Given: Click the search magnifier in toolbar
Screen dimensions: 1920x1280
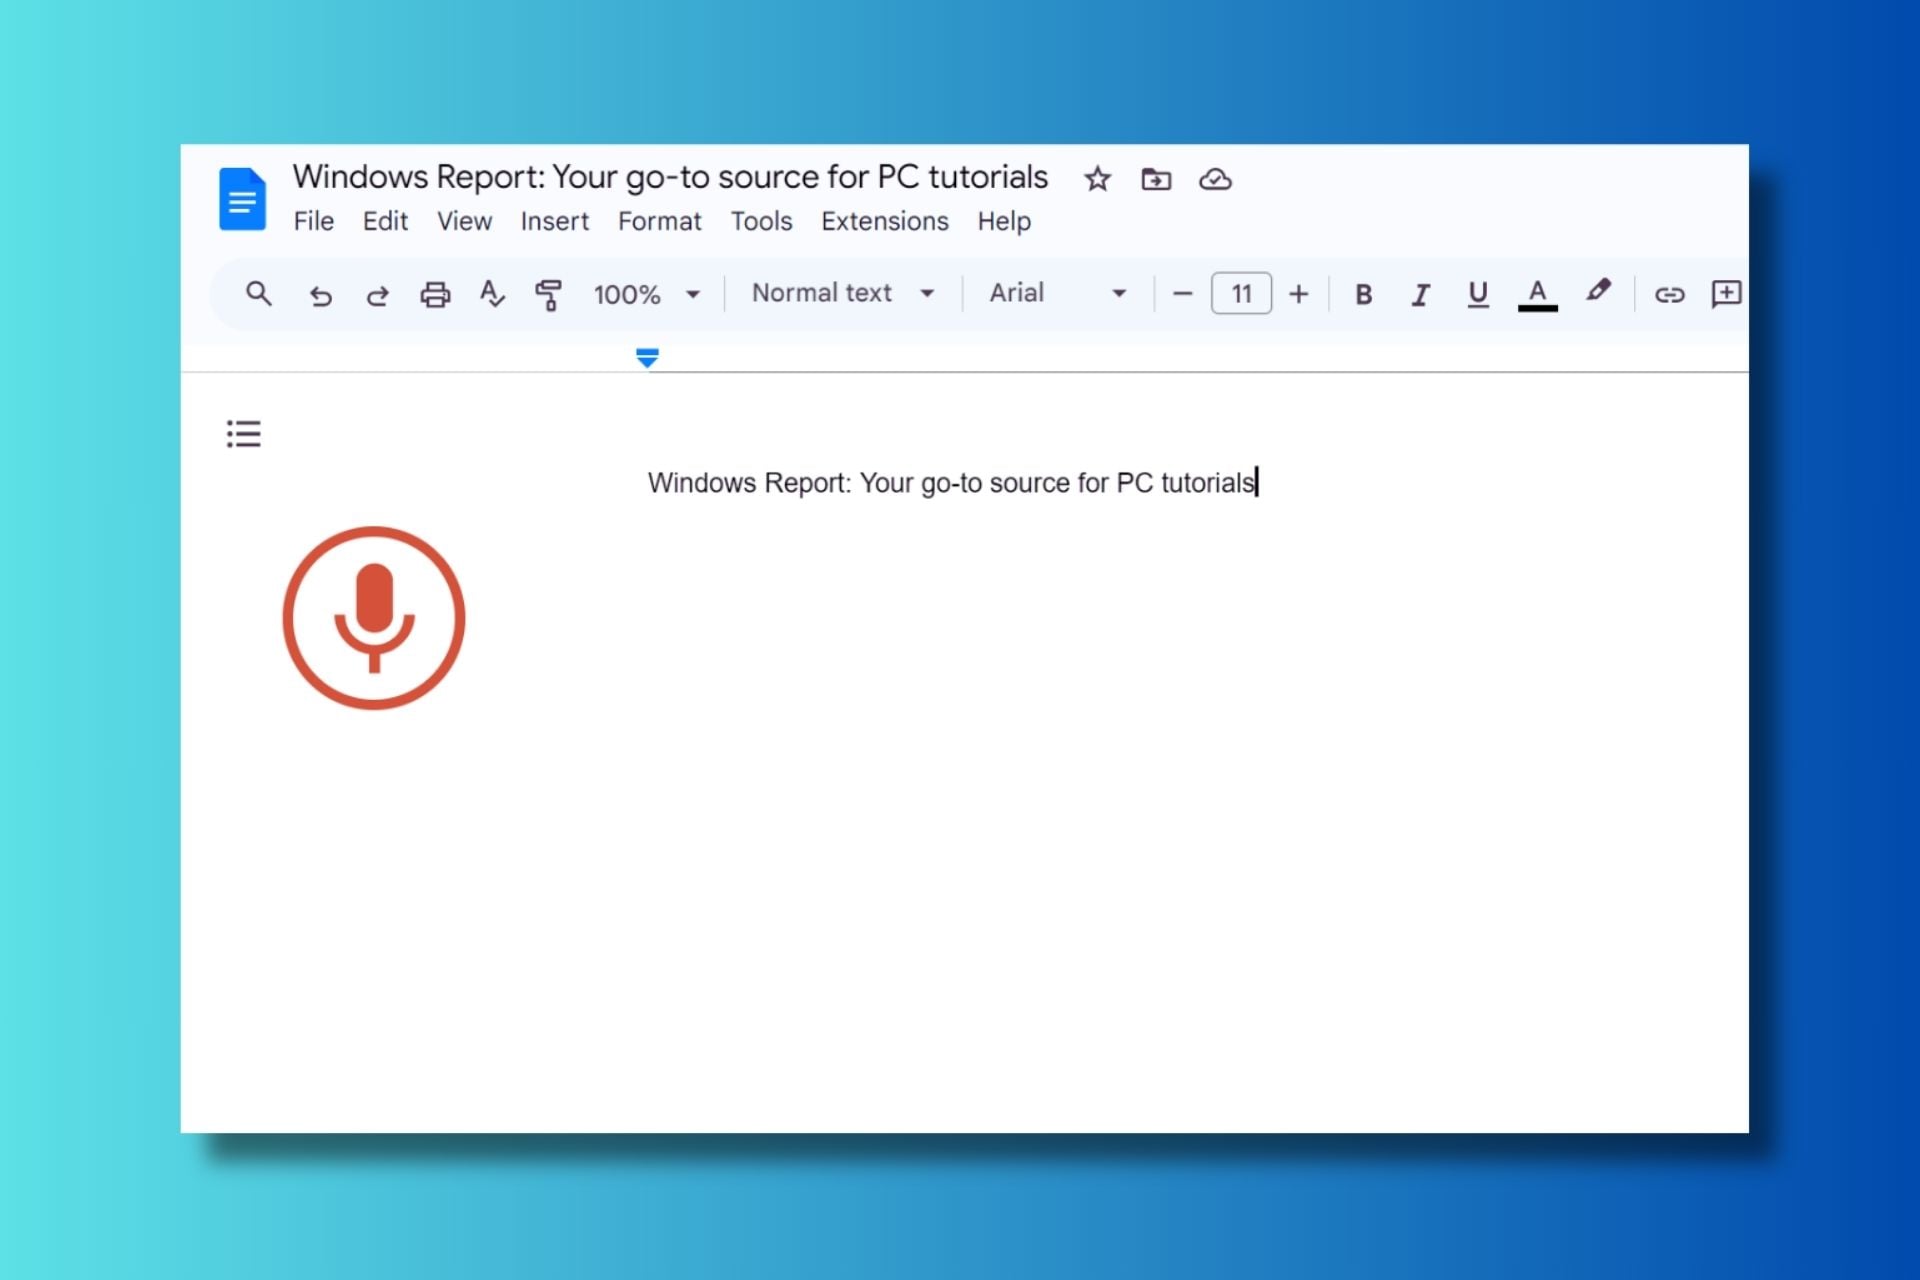Looking at the screenshot, I should point(259,294).
